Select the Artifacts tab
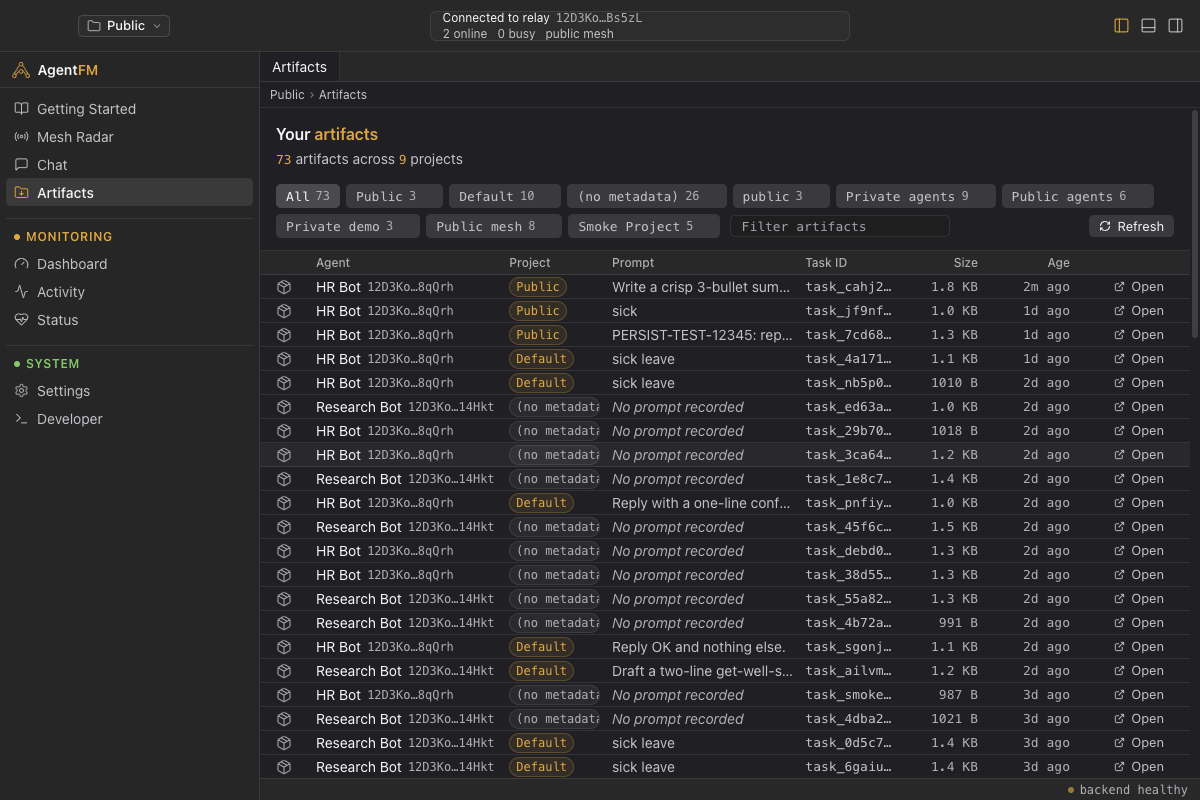The image size is (1200, 800). click(x=299, y=67)
